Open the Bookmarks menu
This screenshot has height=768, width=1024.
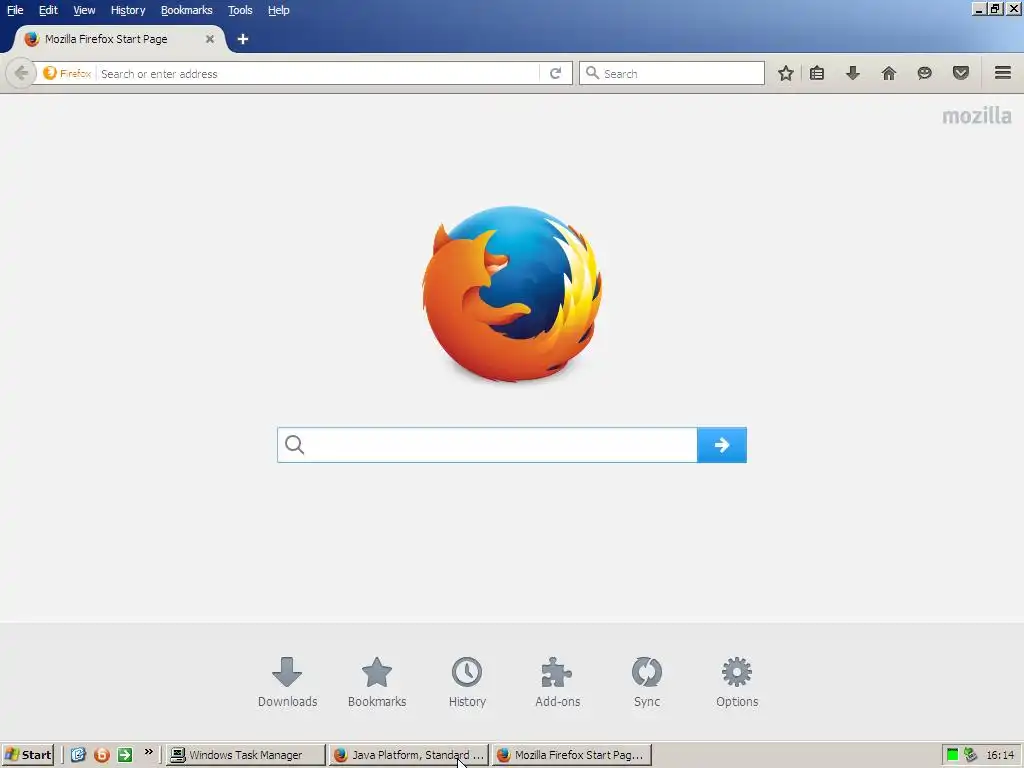pos(187,10)
